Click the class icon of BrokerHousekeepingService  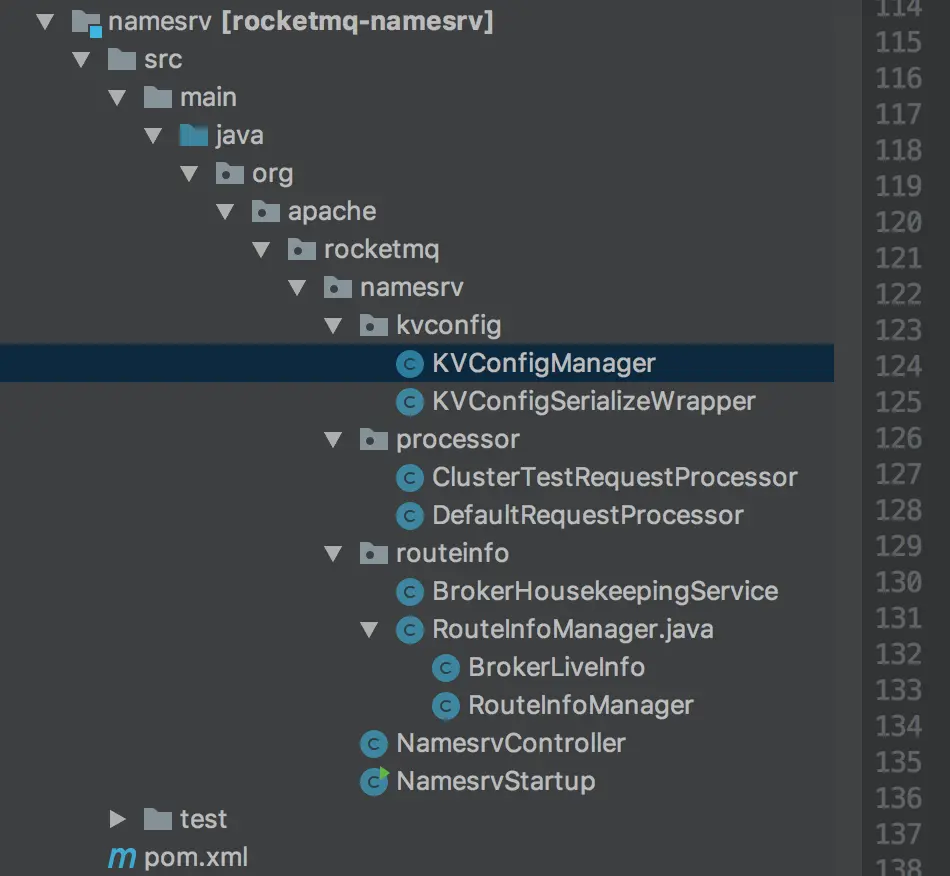click(410, 591)
